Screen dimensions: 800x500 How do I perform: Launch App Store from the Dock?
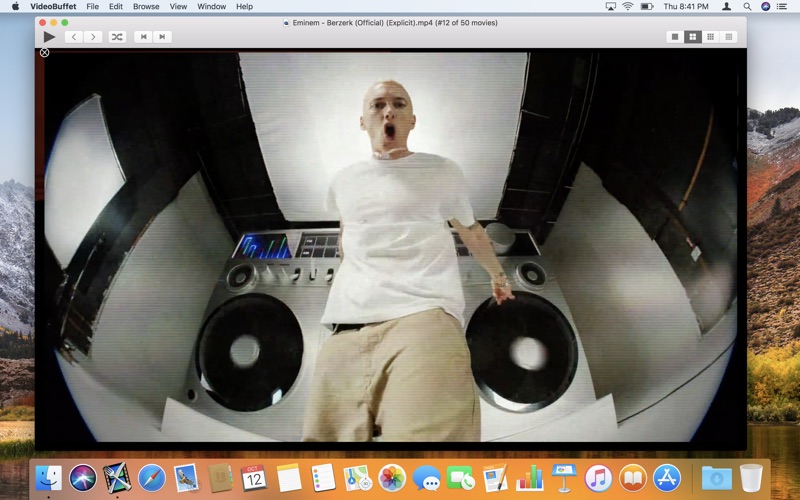point(667,479)
